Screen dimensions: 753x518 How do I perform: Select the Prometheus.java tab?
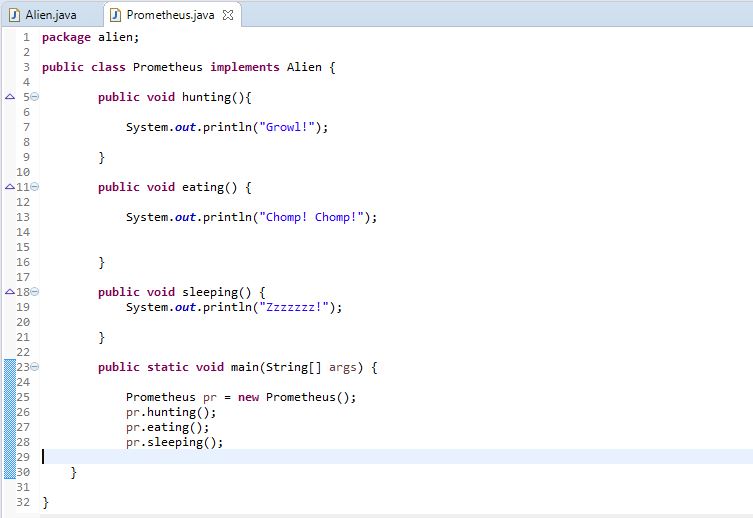(x=170, y=15)
